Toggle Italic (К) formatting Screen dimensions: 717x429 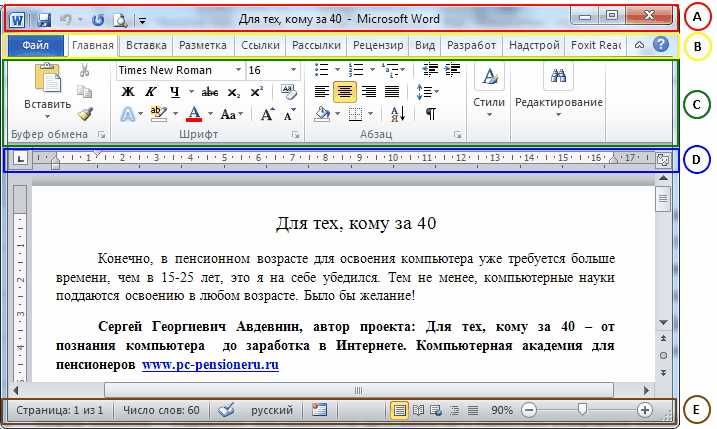(152, 92)
